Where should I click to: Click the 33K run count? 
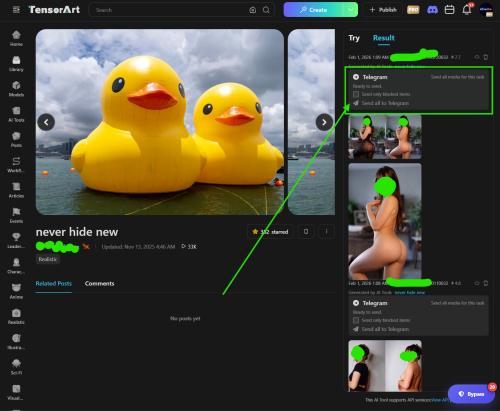click(x=189, y=247)
